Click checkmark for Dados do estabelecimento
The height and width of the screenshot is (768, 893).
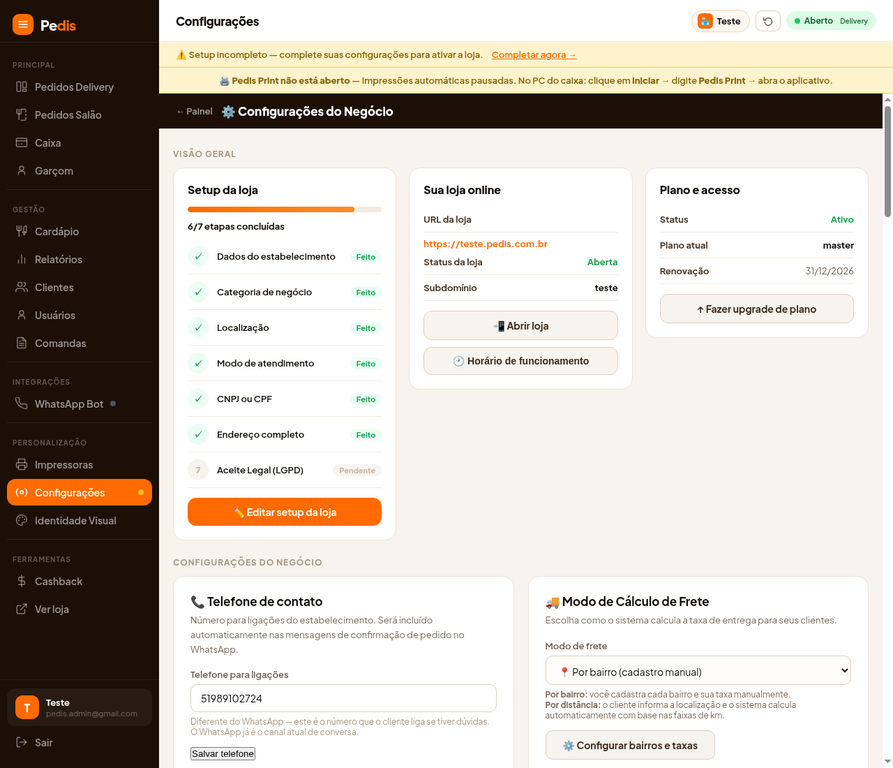198,257
